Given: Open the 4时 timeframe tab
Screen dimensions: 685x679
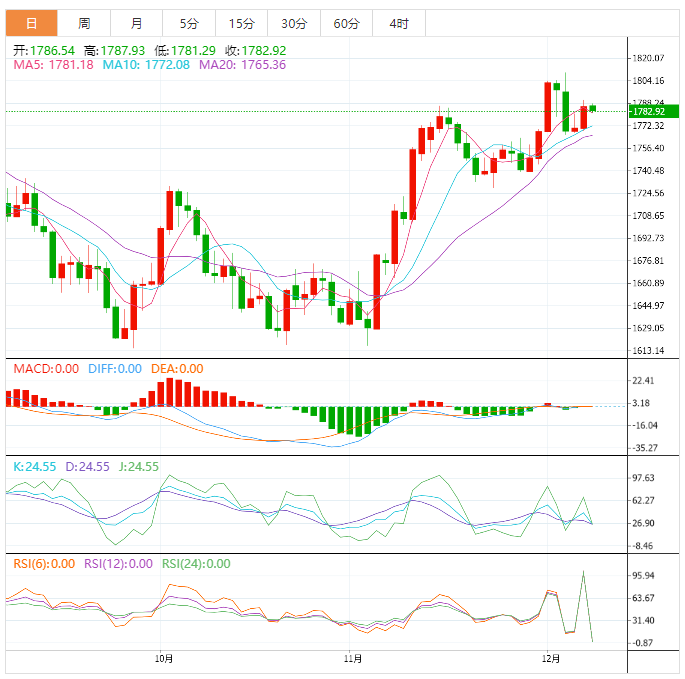Looking at the screenshot, I should 399,23.
